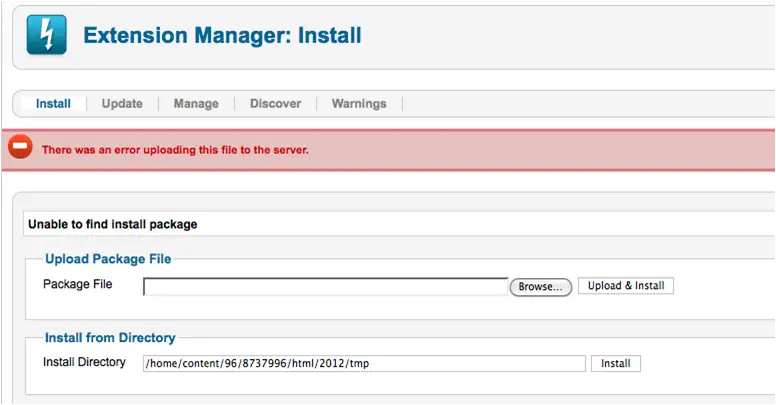Click the Upload Package File legend

click(x=108, y=259)
